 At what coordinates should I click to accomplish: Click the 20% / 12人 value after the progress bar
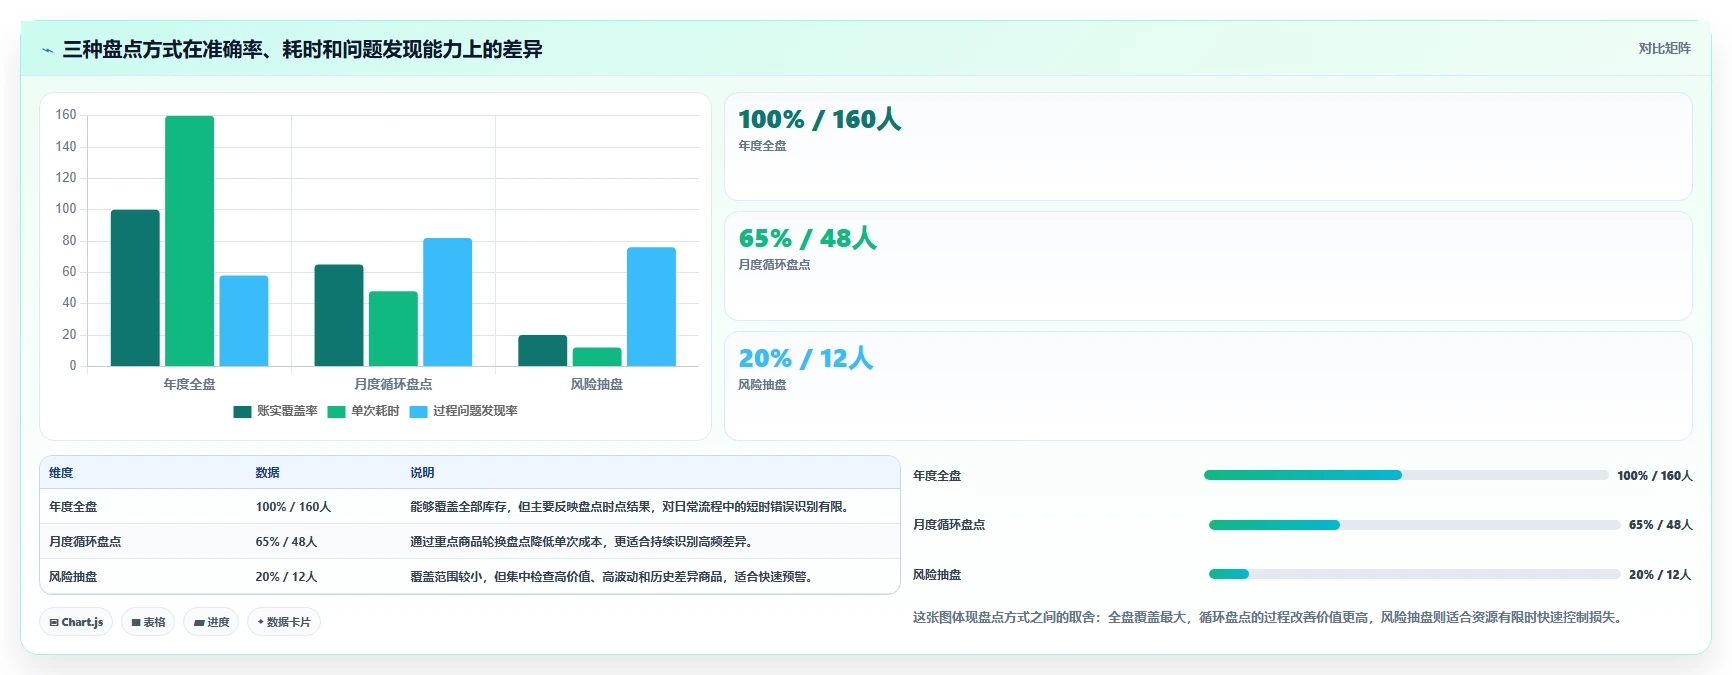[x=1660, y=575]
